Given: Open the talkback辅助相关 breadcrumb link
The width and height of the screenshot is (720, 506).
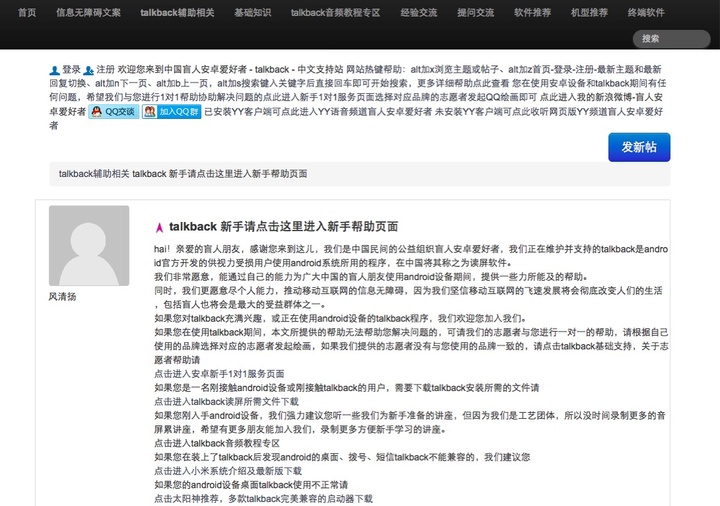Looking at the screenshot, I should coord(94,174).
